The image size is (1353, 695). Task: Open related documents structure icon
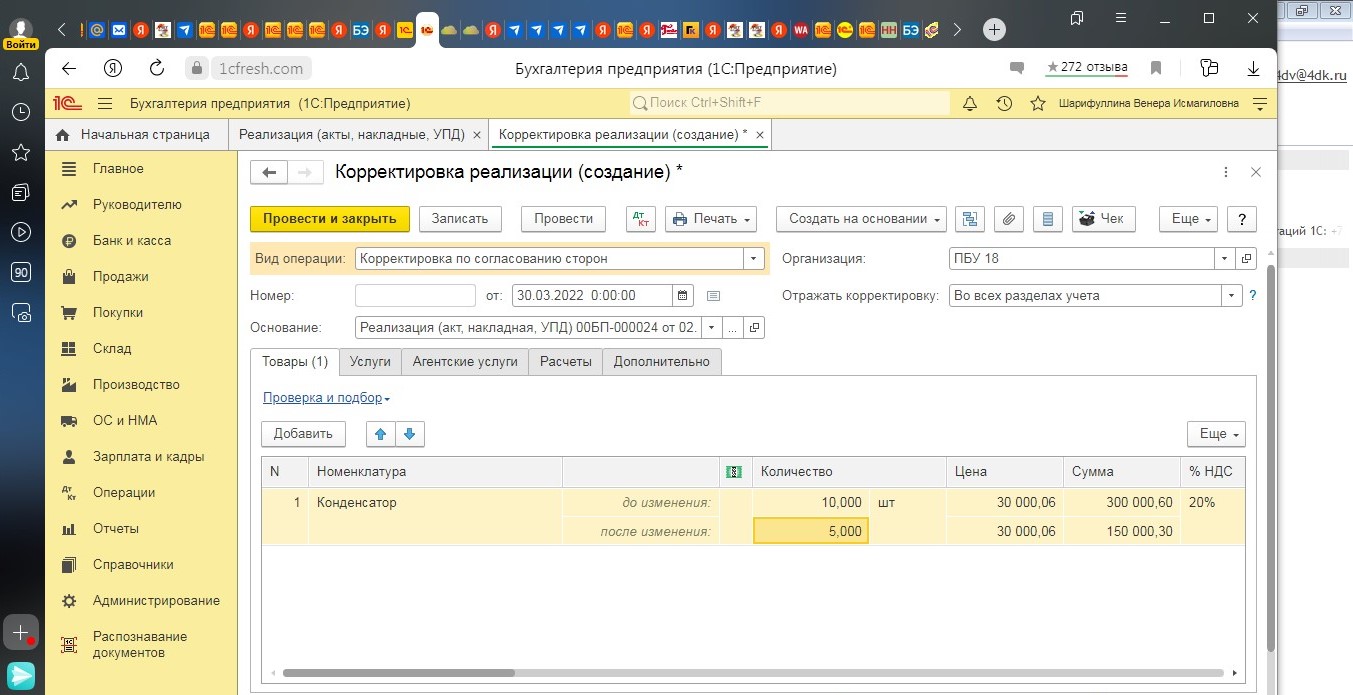coord(970,219)
